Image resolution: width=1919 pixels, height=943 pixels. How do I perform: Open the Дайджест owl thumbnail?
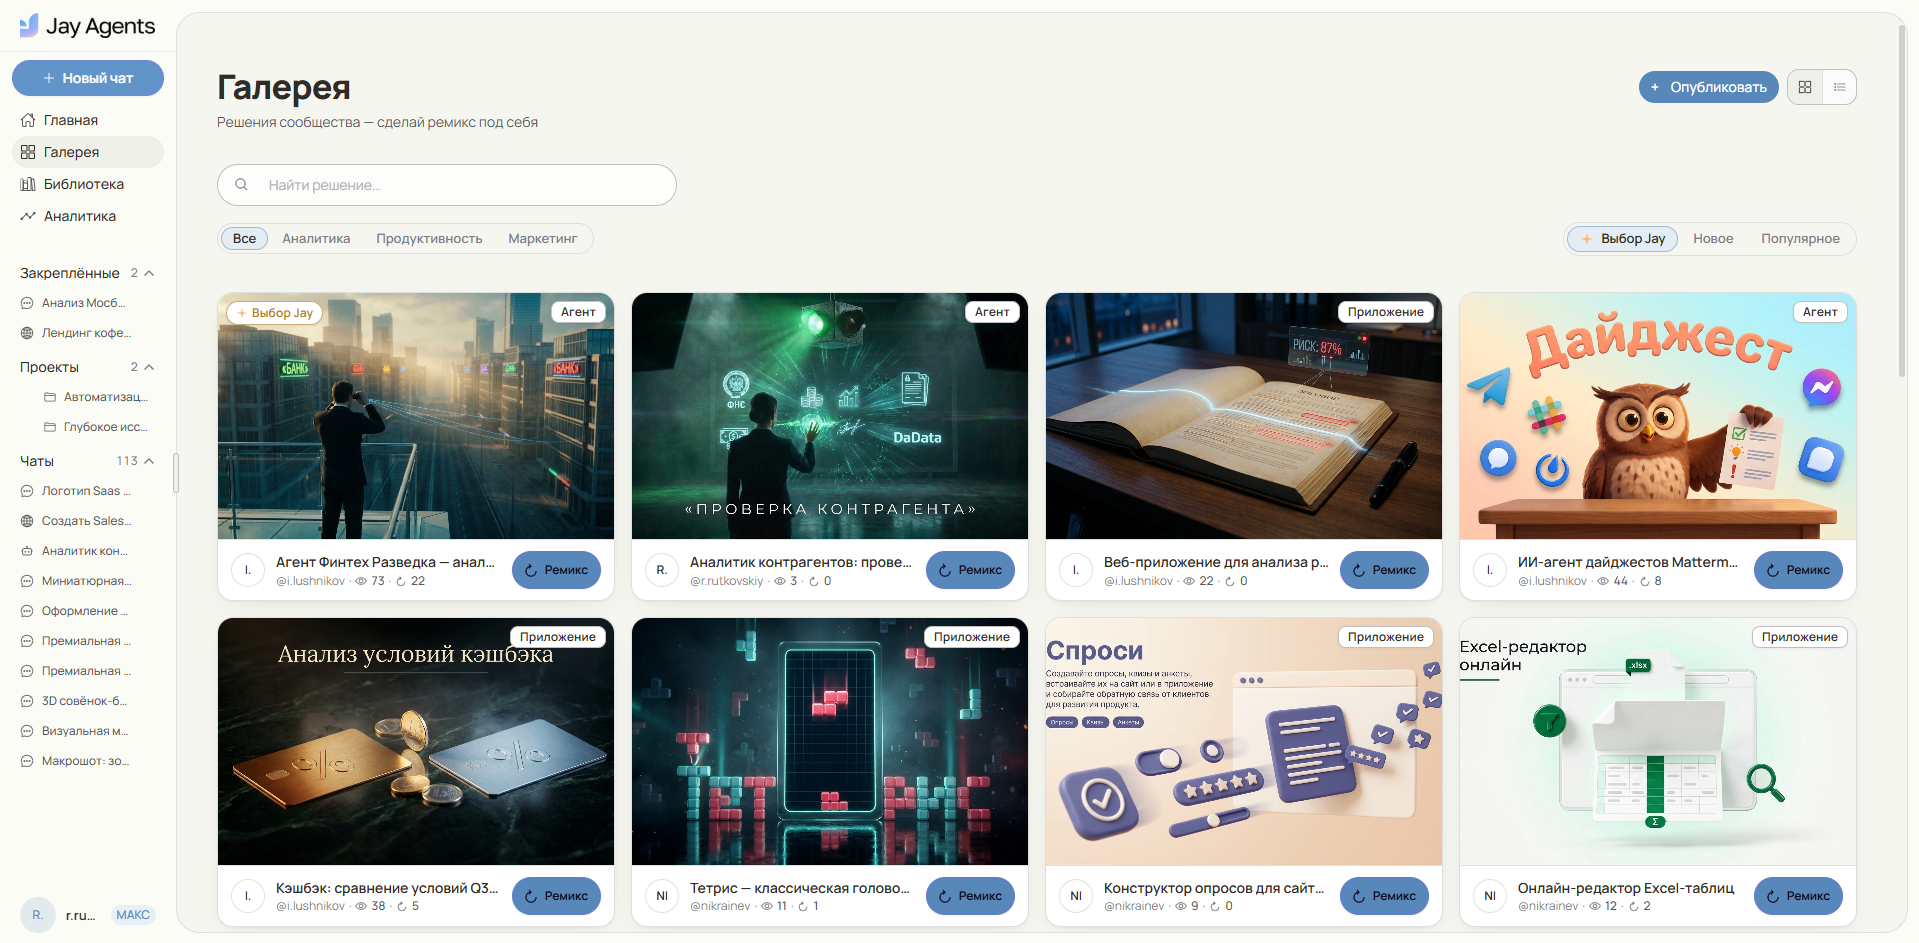pos(1658,416)
